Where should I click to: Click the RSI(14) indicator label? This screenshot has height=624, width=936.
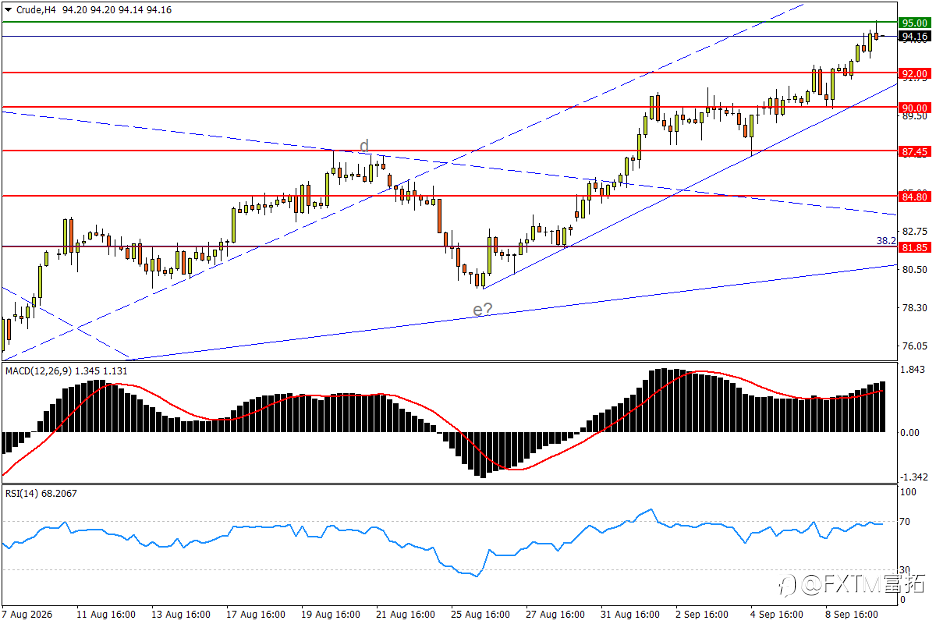tap(21, 494)
